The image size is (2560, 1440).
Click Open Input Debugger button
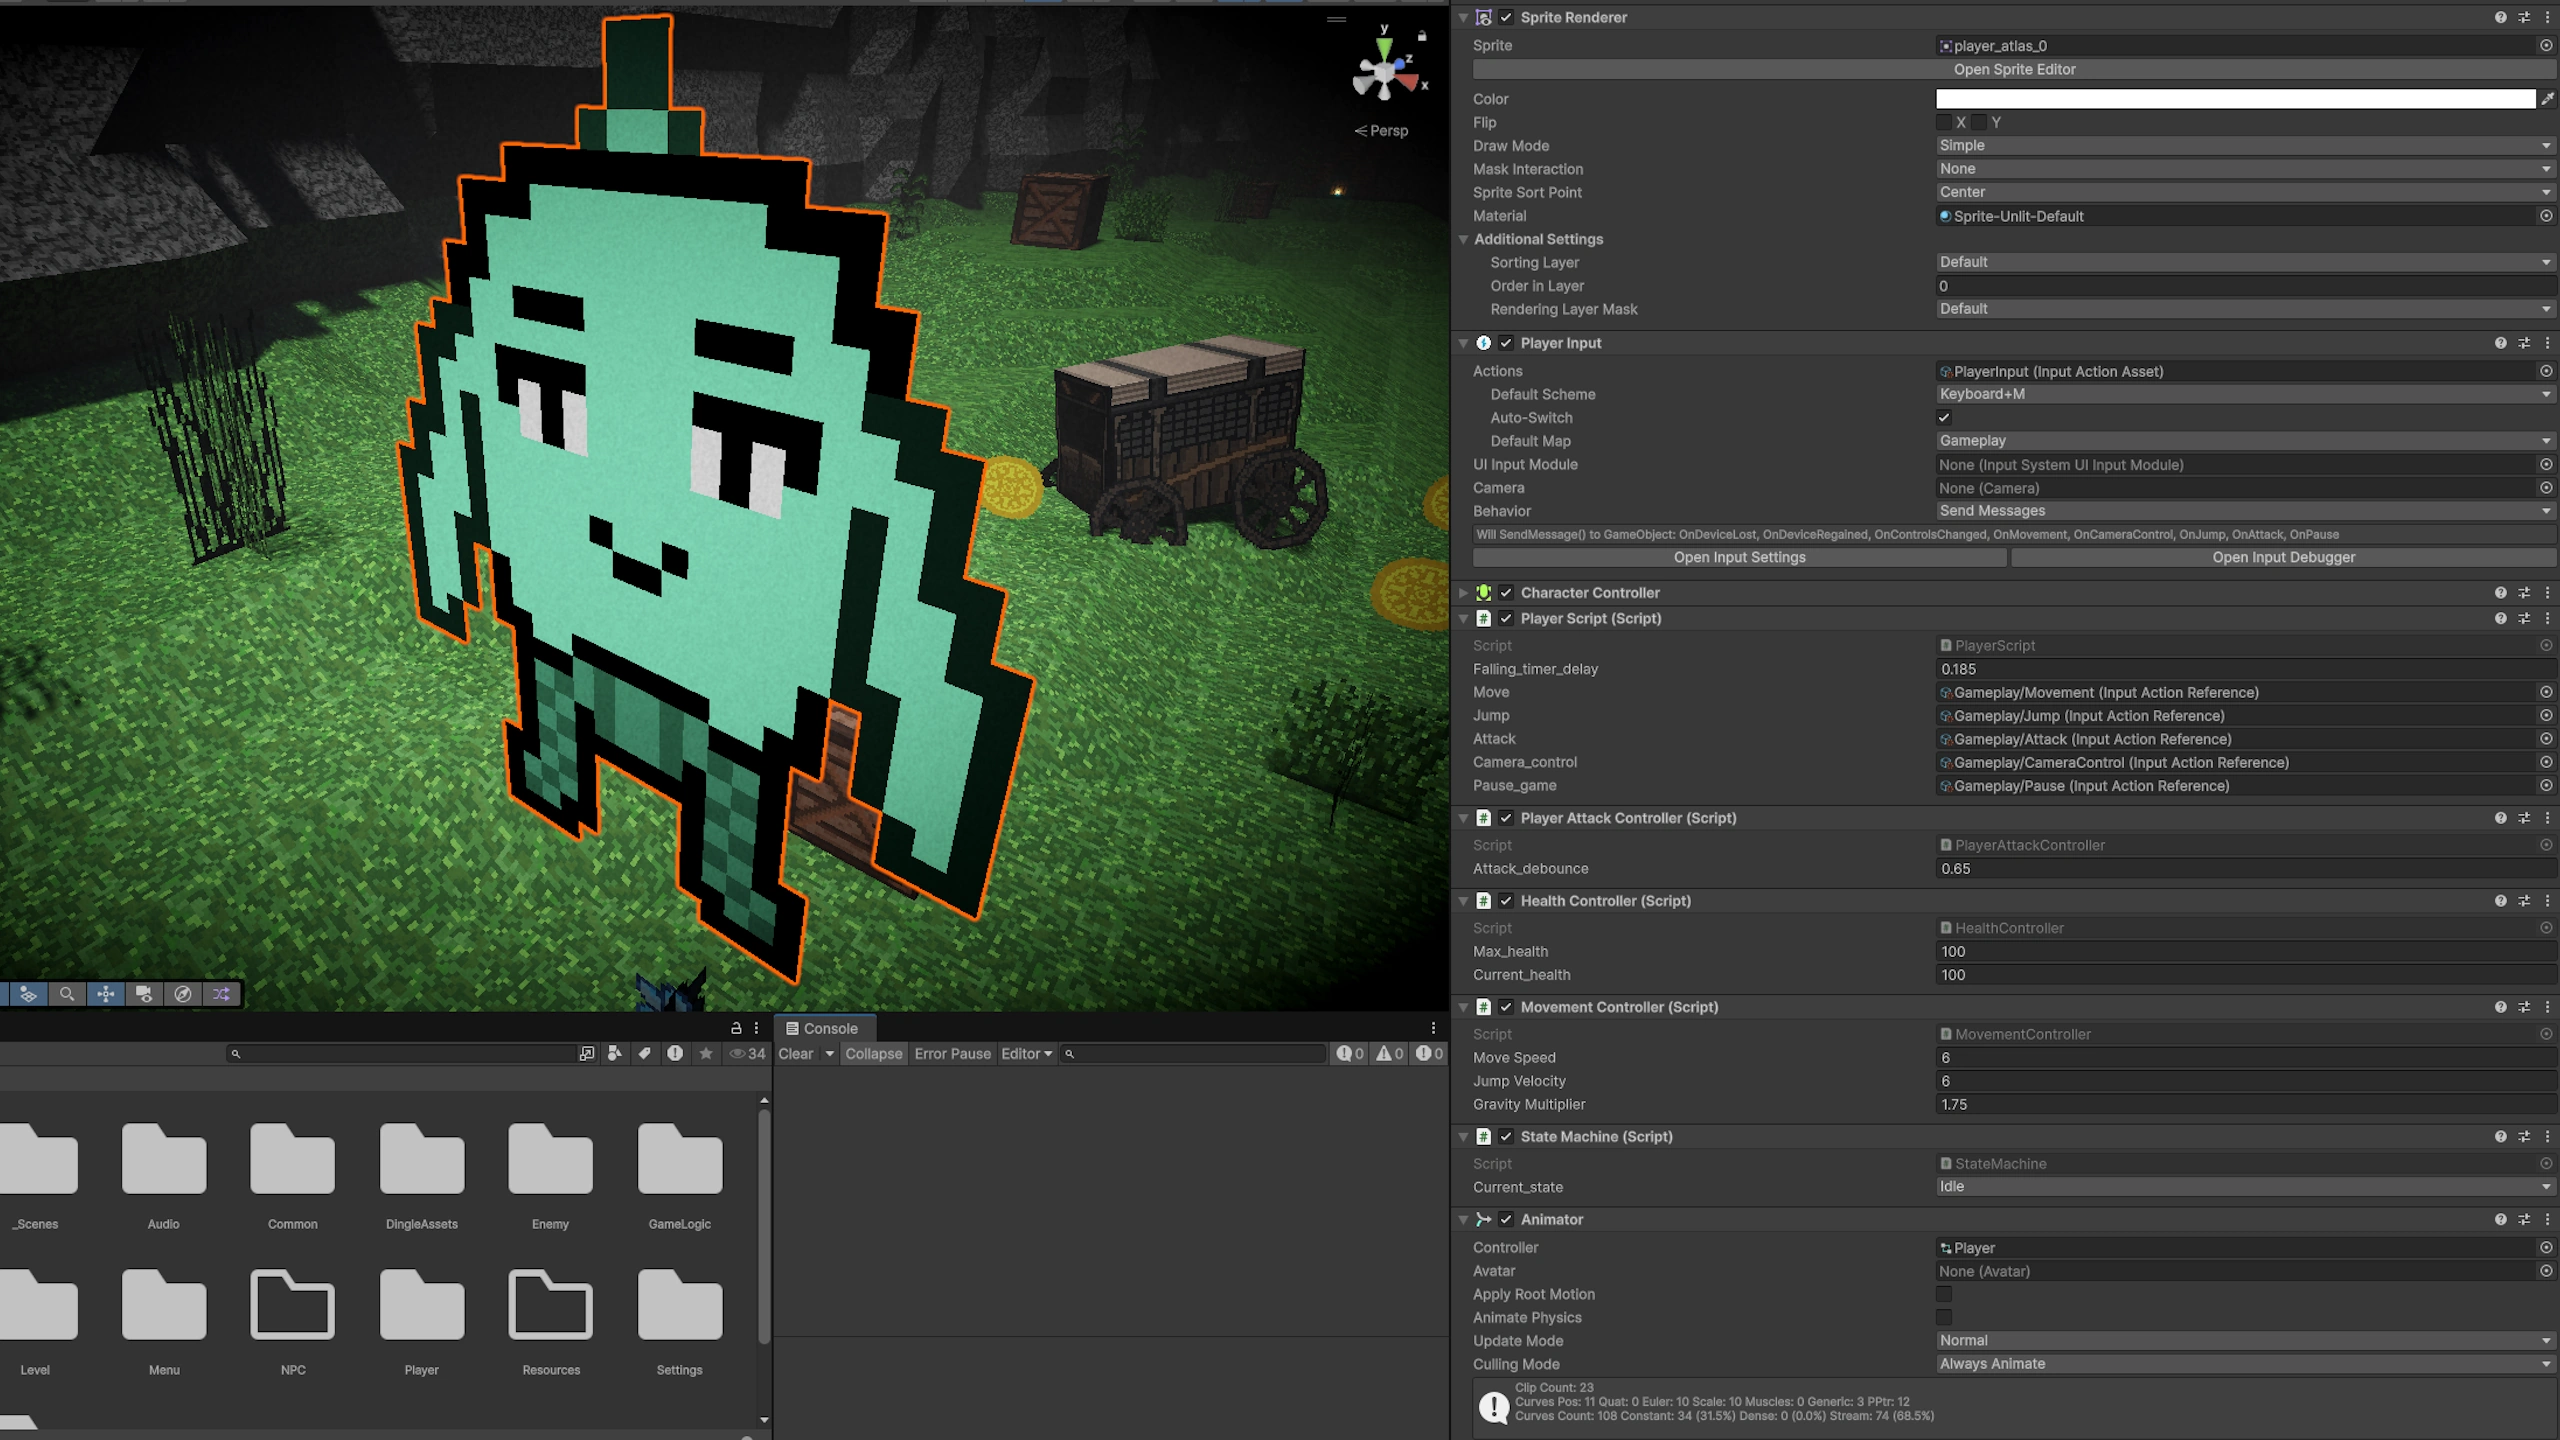point(2283,558)
